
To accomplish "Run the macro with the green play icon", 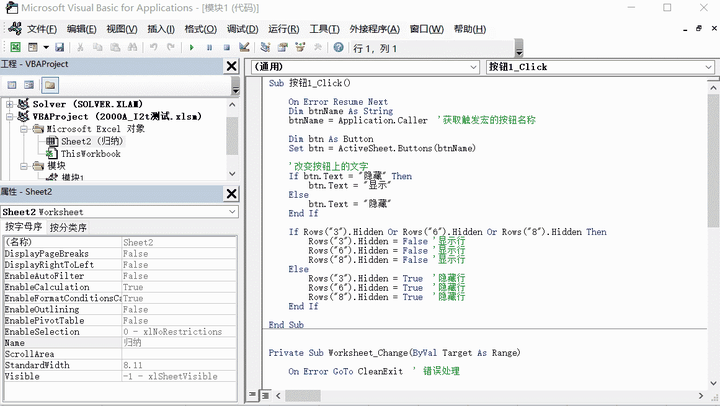I will 191,47.
